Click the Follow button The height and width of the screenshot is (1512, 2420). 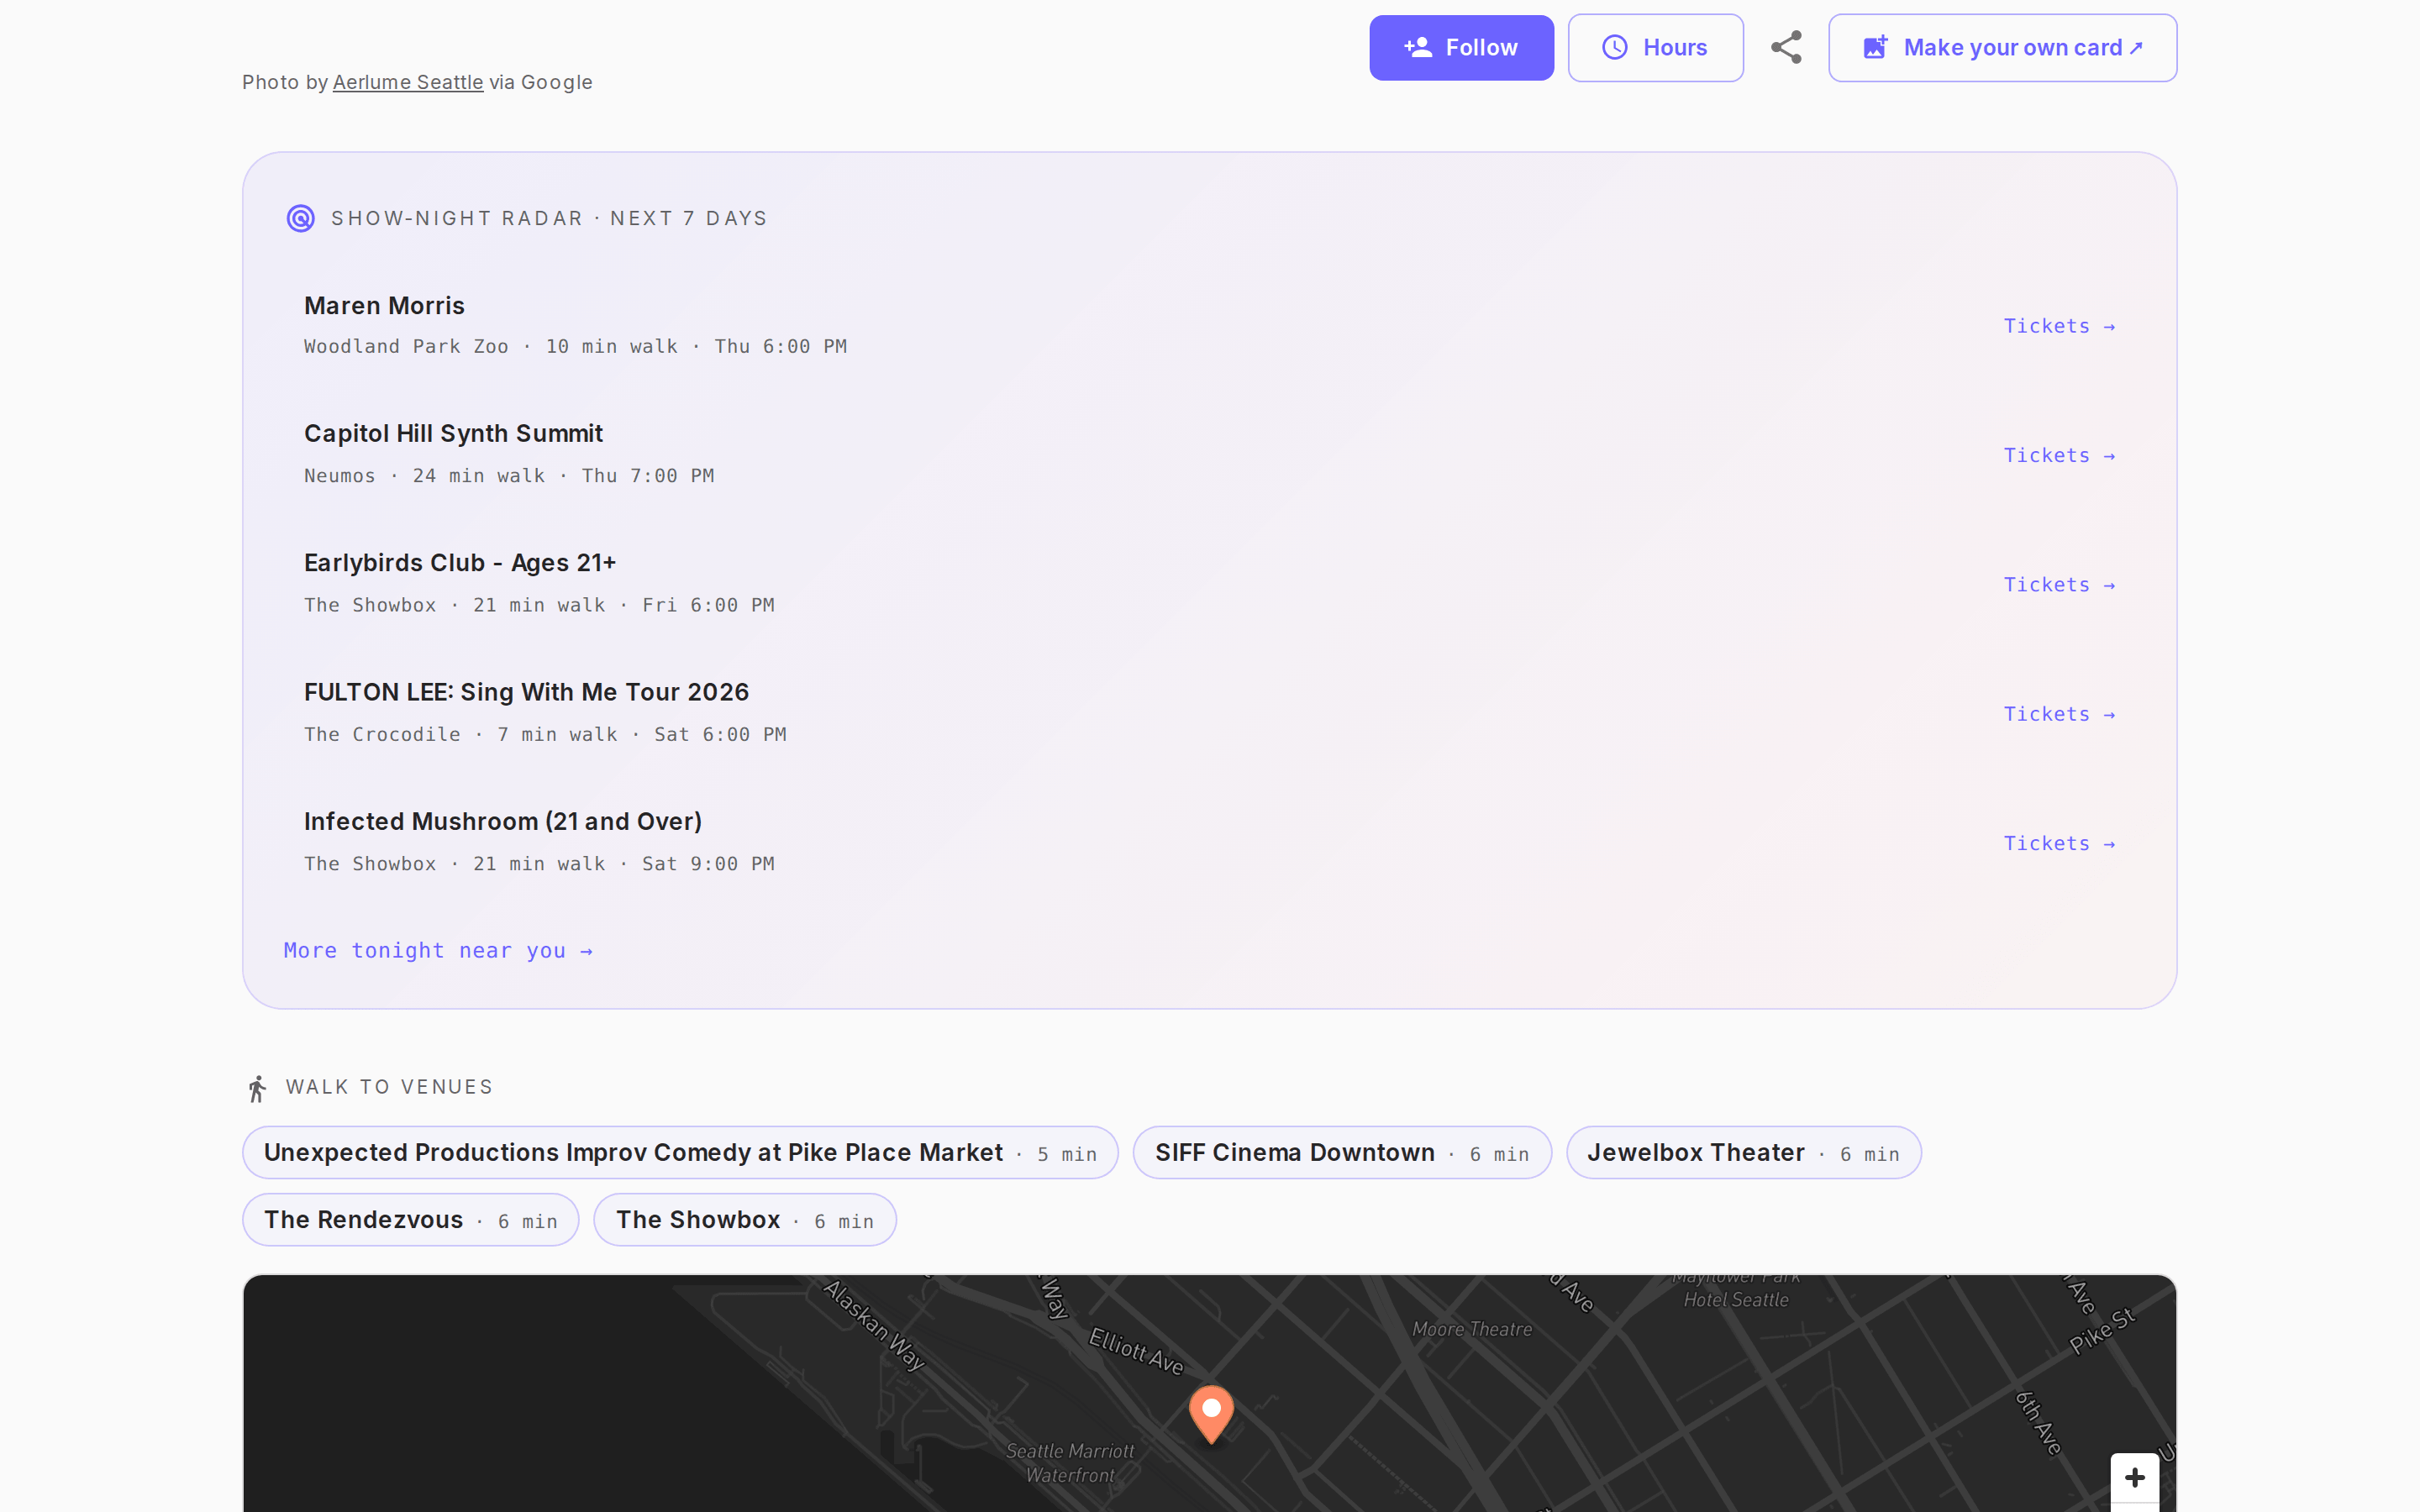point(1461,47)
